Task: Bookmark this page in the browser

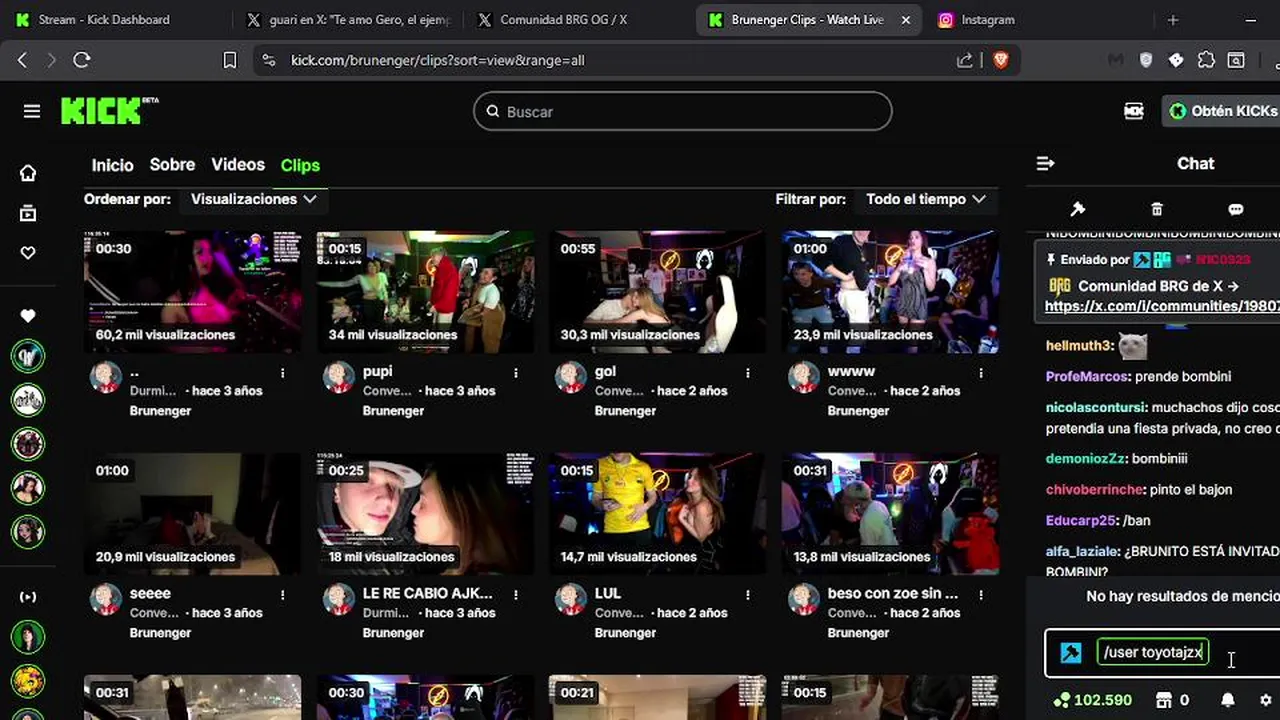Action: [x=229, y=60]
